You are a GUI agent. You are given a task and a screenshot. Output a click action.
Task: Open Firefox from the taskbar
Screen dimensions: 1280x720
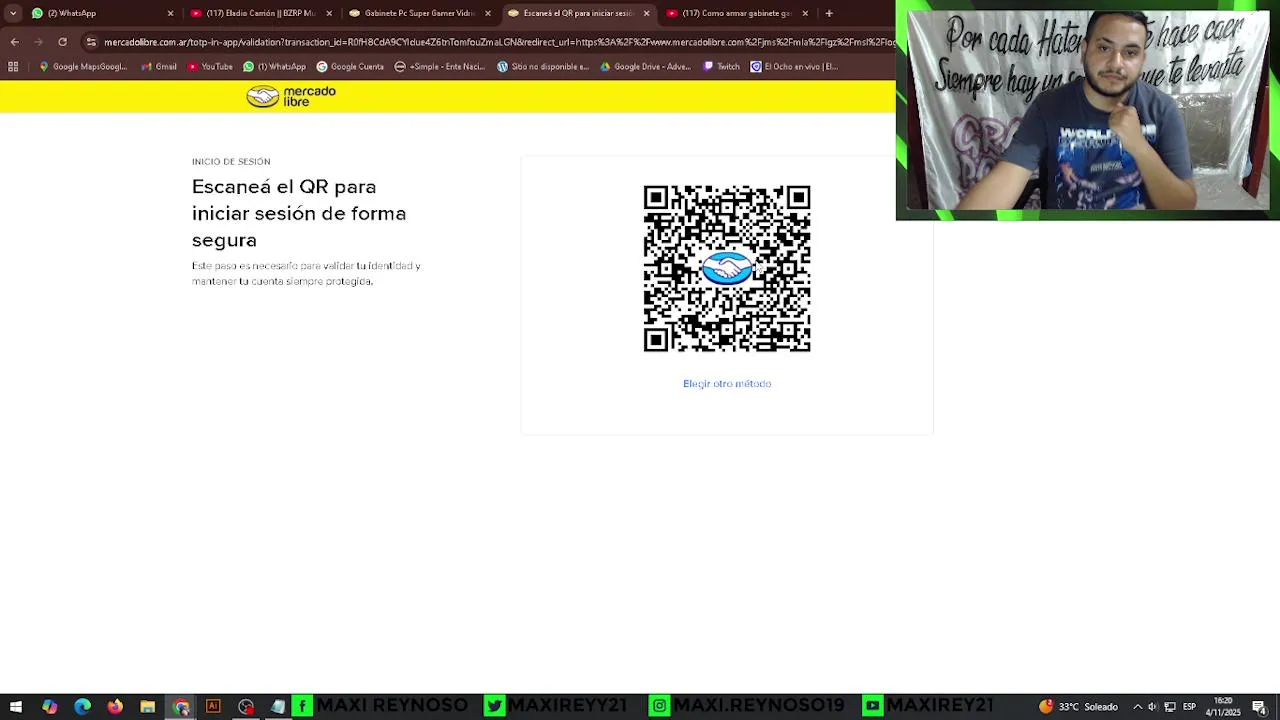(115, 707)
